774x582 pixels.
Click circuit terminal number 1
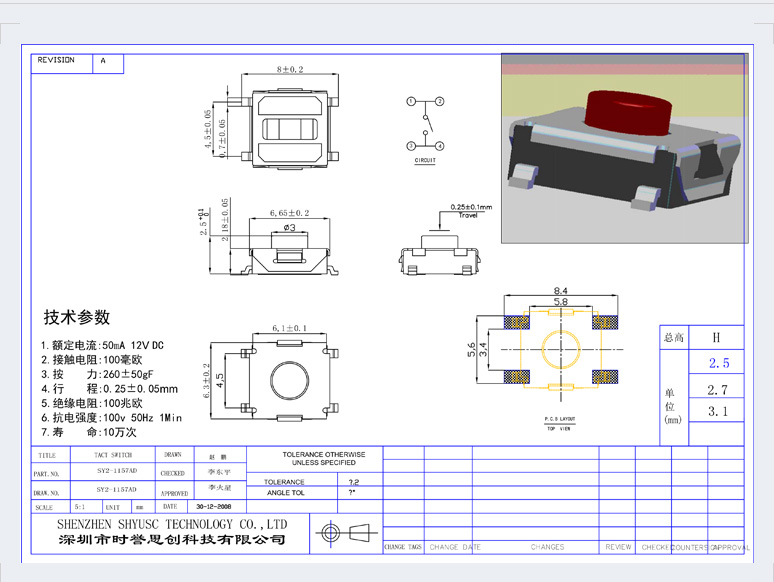tap(411, 101)
